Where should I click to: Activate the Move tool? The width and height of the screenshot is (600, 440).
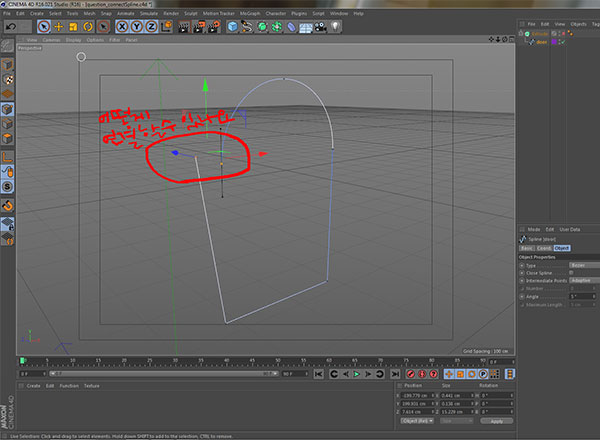coord(59,26)
